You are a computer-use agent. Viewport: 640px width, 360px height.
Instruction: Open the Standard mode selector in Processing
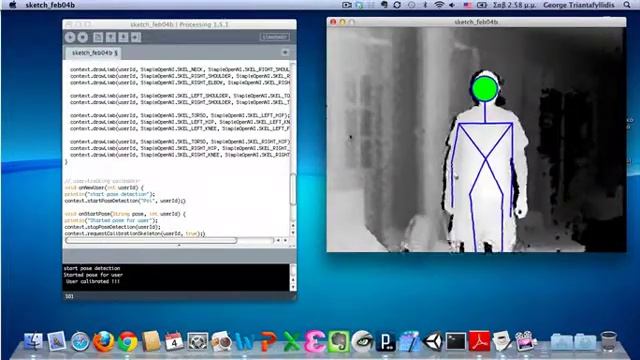275,37
